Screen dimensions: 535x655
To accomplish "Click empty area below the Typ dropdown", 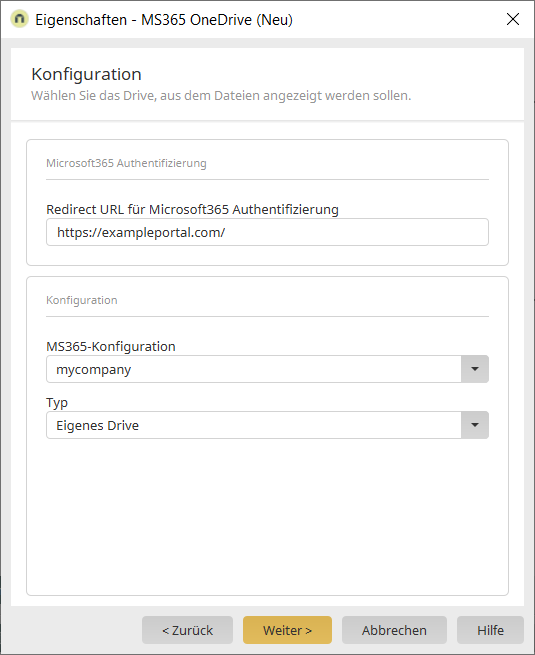I will click(x=267, y=516).
